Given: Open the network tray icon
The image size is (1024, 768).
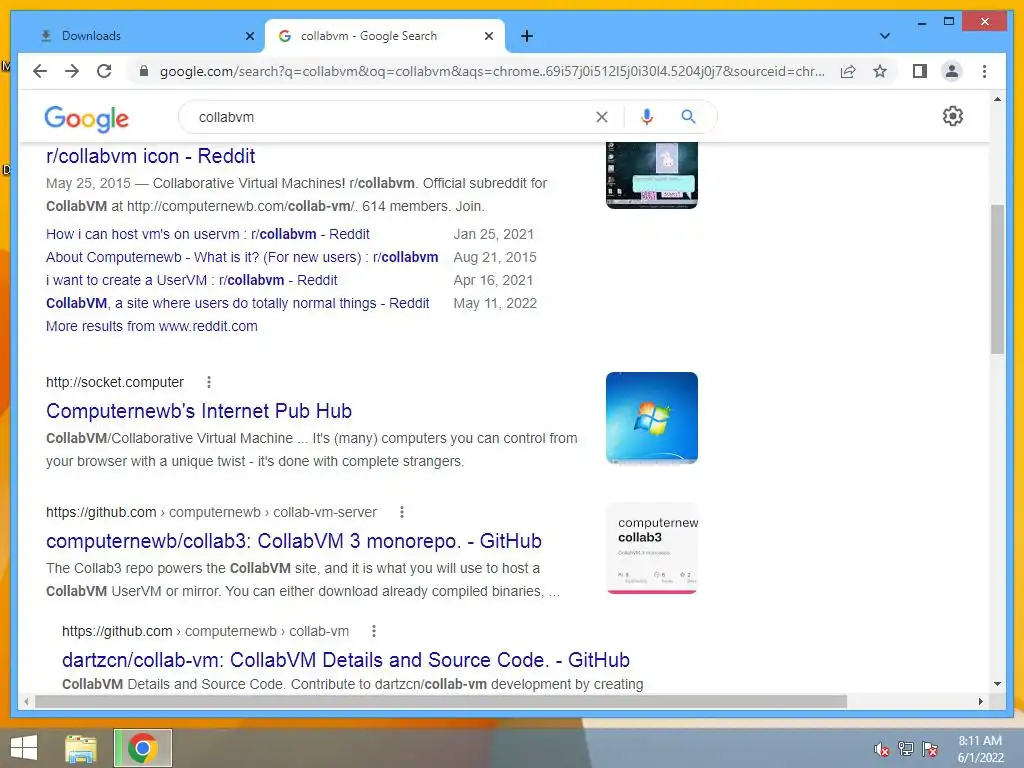Looking at the screenshot, I should point(906,749).
